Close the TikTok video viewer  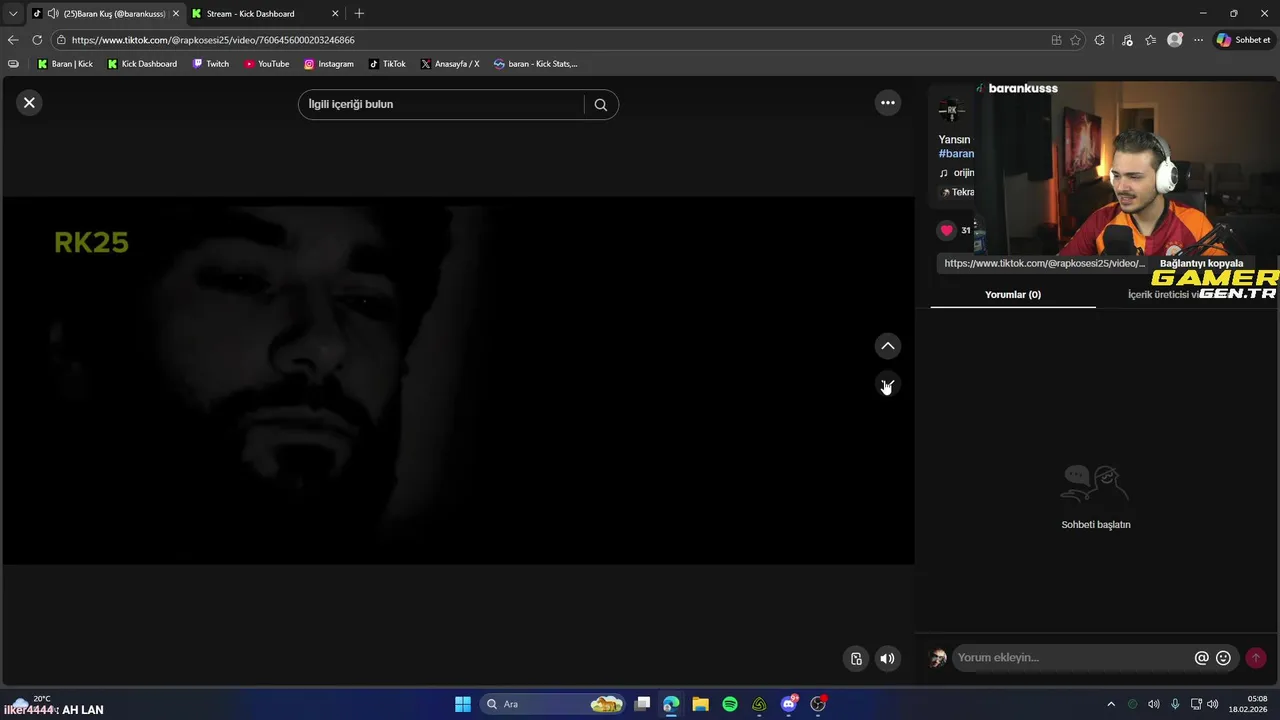(29, 102)
